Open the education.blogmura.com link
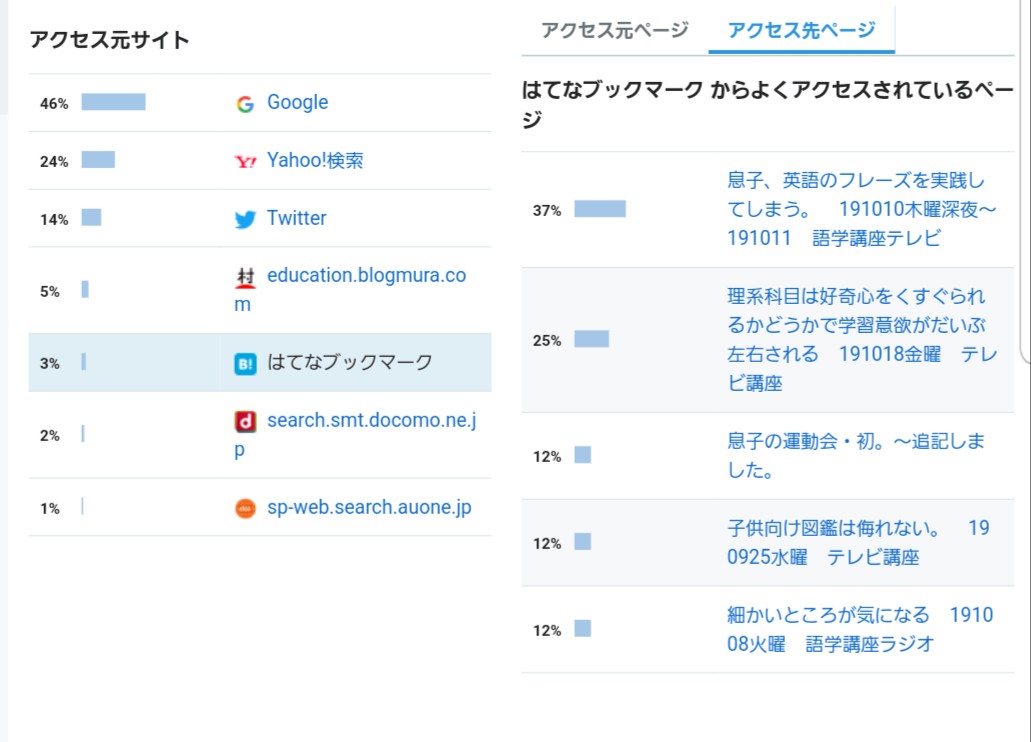Viewport: 1031px width, 742px height. tap(365, 275)
